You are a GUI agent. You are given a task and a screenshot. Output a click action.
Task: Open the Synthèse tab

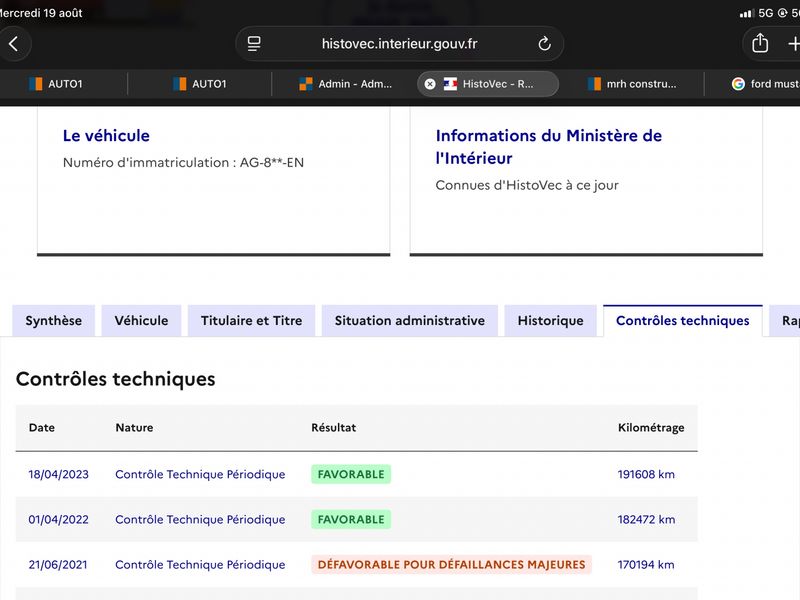[x=54, y=320]
